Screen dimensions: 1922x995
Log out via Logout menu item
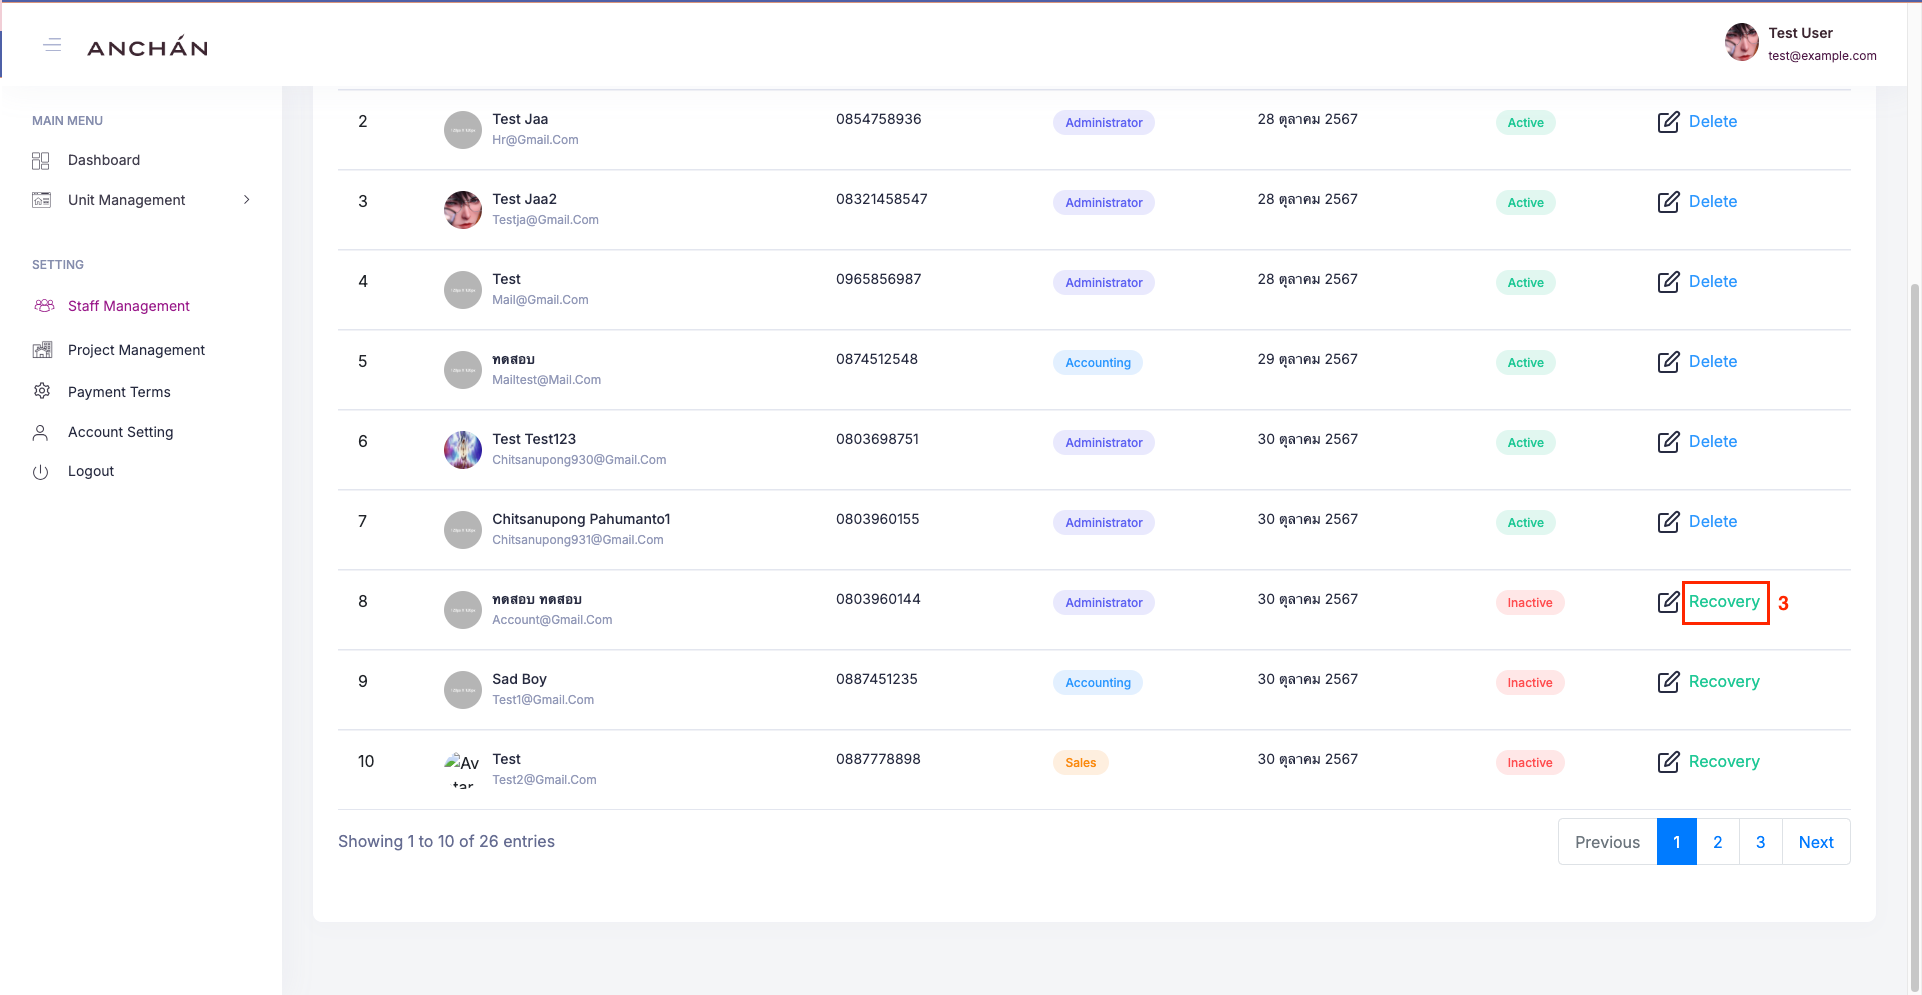tap(91, 471)
